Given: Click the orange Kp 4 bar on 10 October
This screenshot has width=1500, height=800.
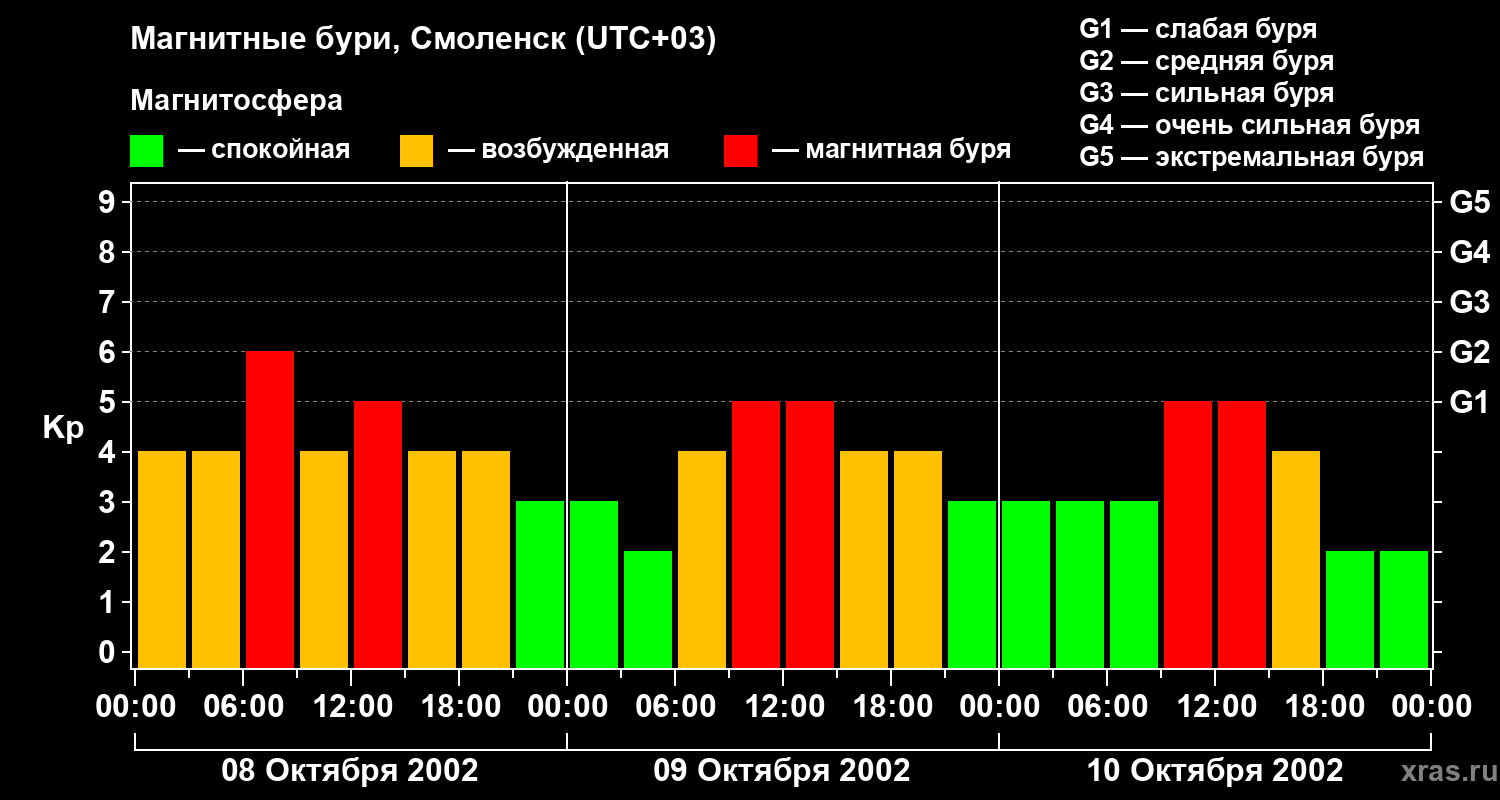Looking at the screenshot, I should (x=1296, y=560).
